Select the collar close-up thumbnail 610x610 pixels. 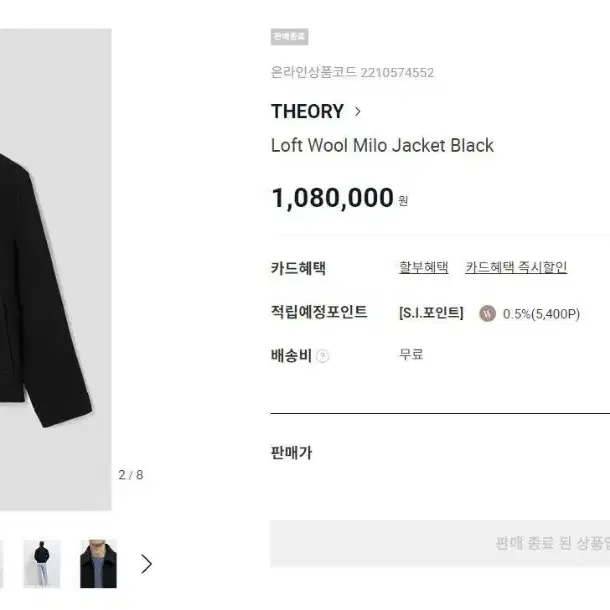pos(98,564)
